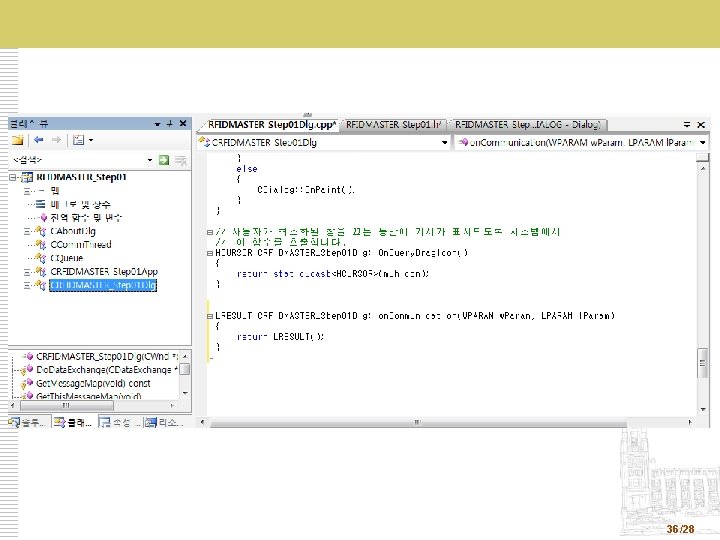Open Class View settings icon
The width and height of the screenshot is (720, 540).
coord(79,140)
